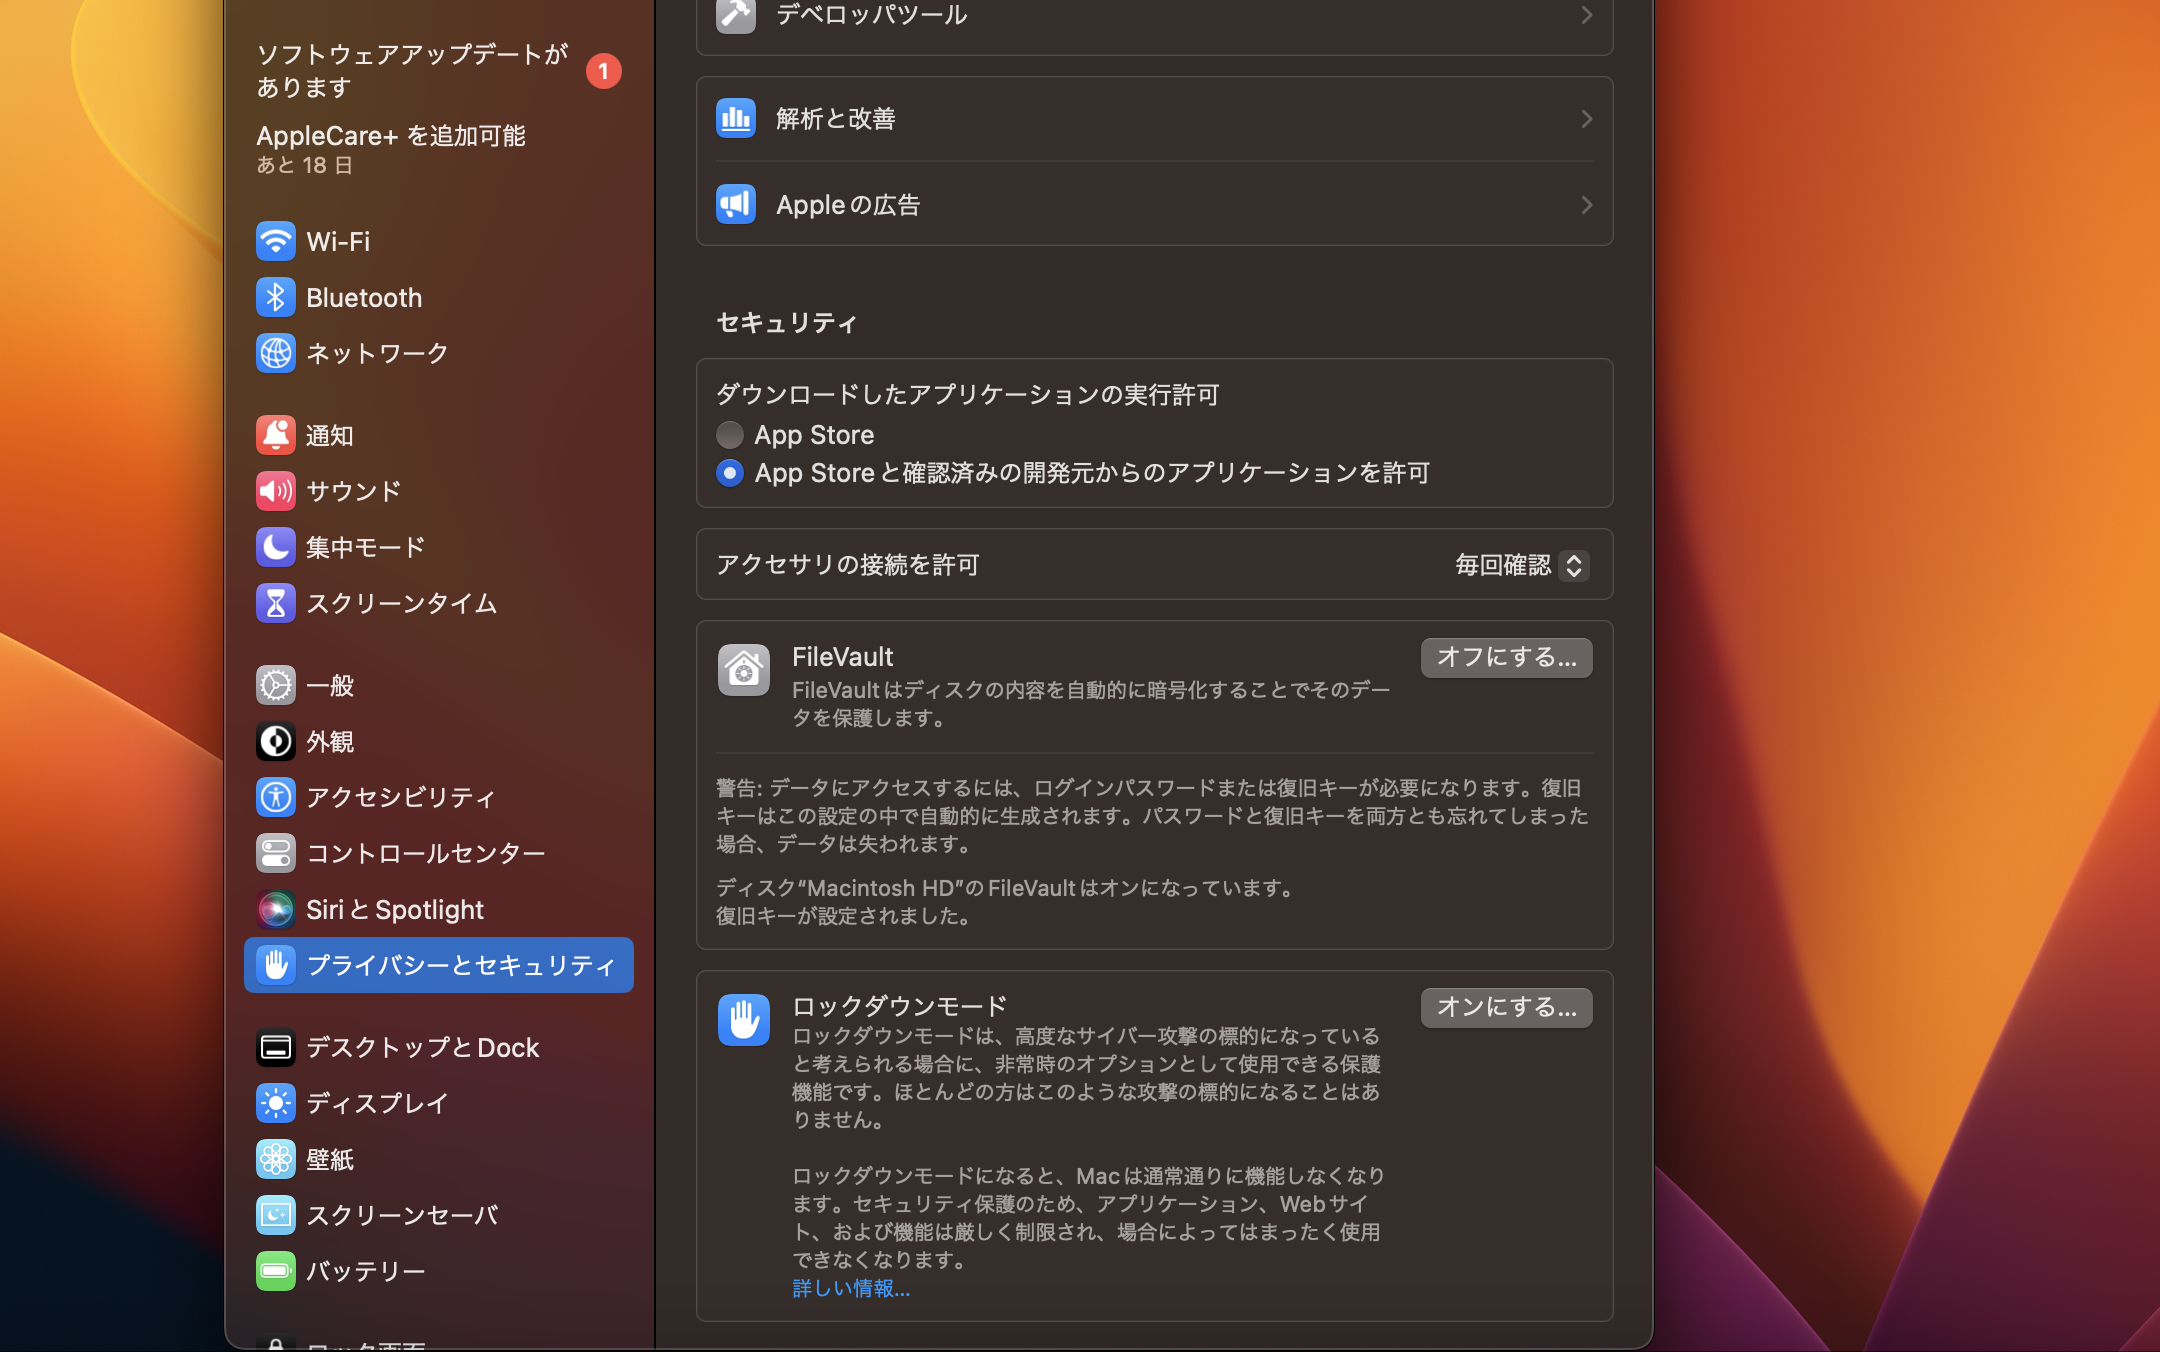Open 集中モード moon icon
2160x1352 pixels.
pos(275,547)
